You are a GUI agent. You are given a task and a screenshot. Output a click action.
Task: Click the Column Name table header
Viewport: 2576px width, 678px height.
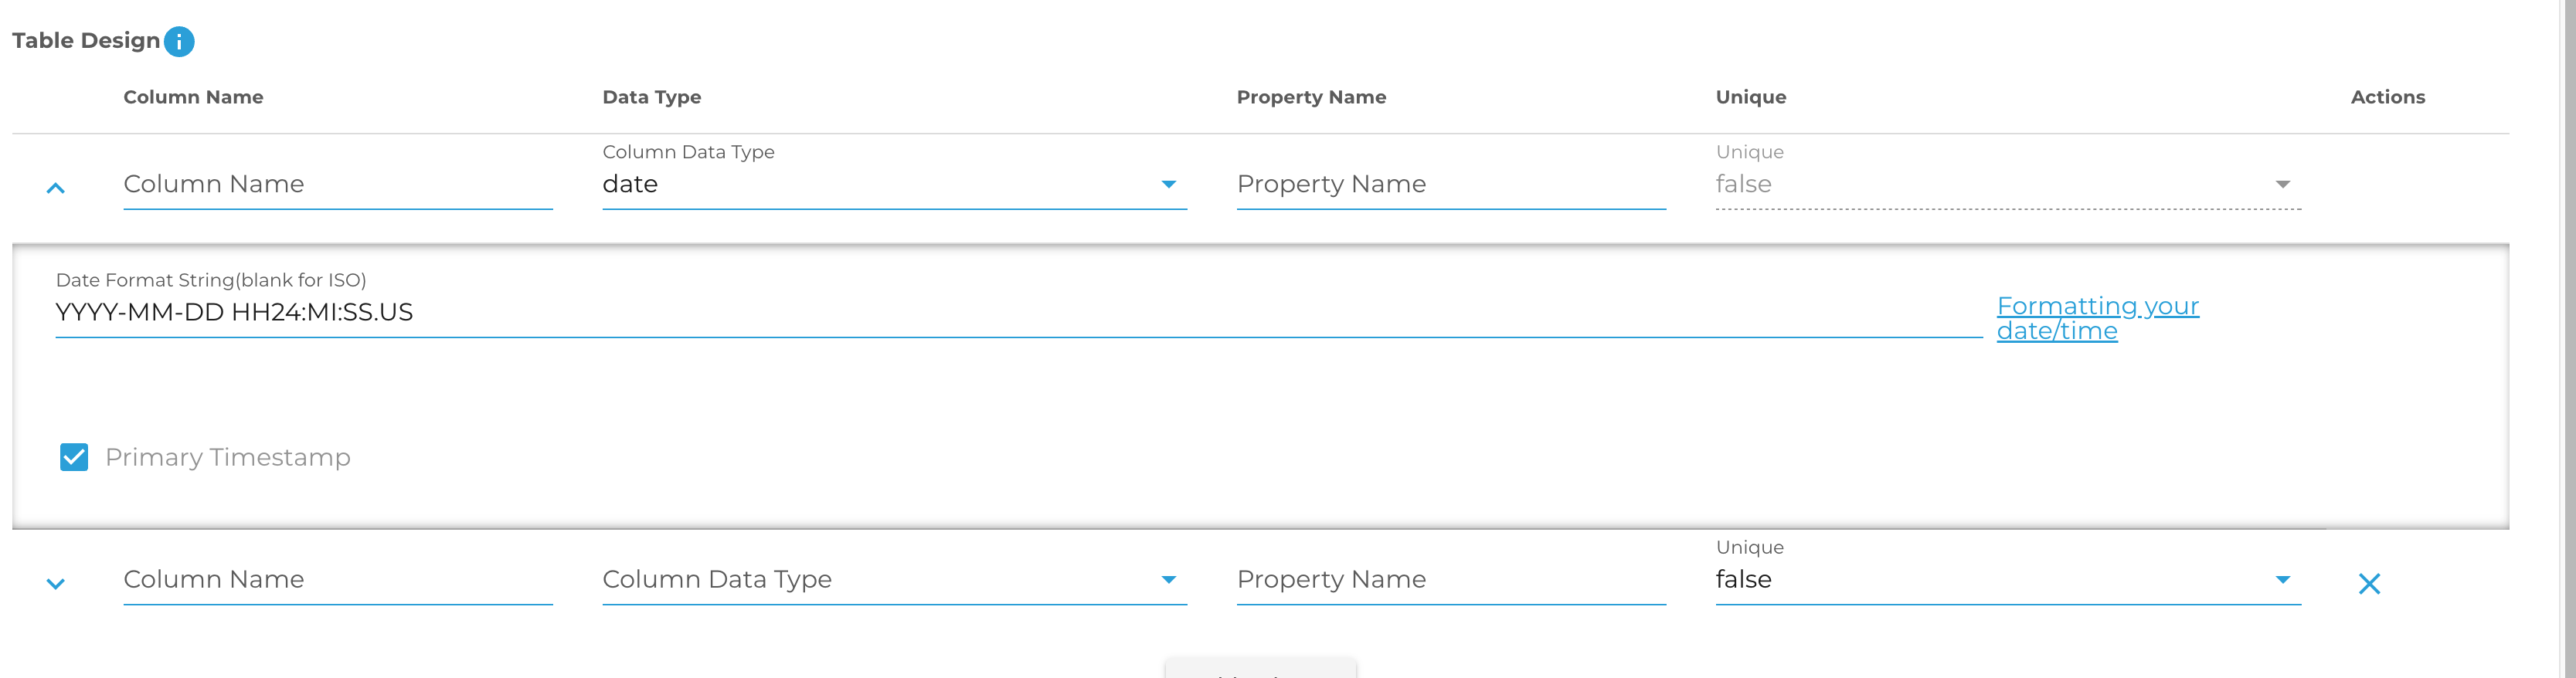[x=193, y=97]
